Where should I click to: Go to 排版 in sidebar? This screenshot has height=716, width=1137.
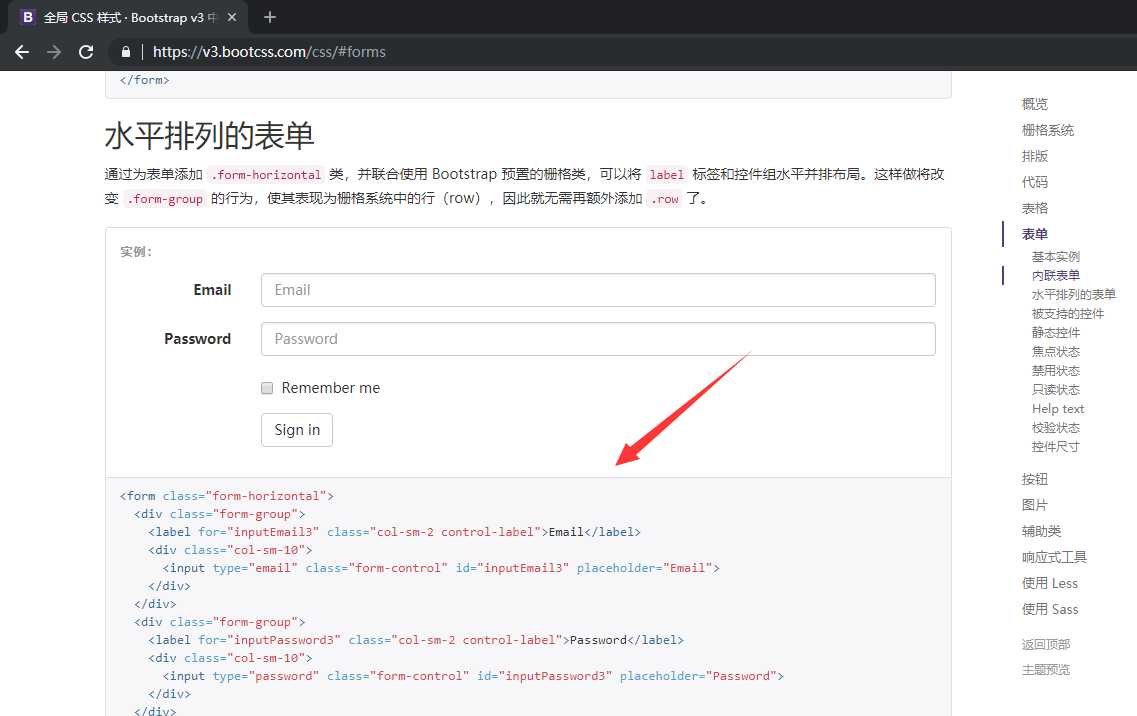1035,156
